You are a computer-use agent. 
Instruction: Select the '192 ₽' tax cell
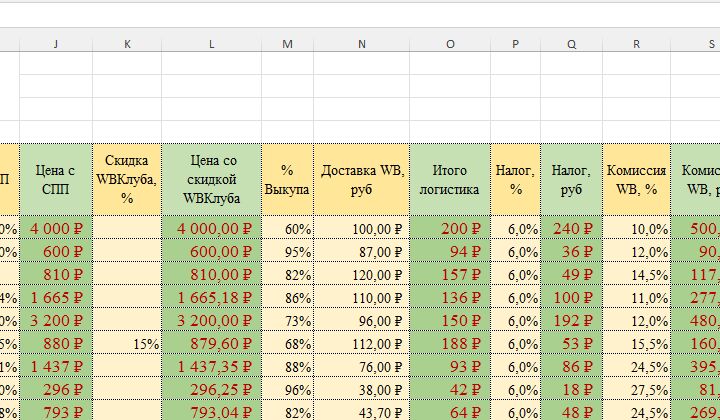(x=572, y=320)
